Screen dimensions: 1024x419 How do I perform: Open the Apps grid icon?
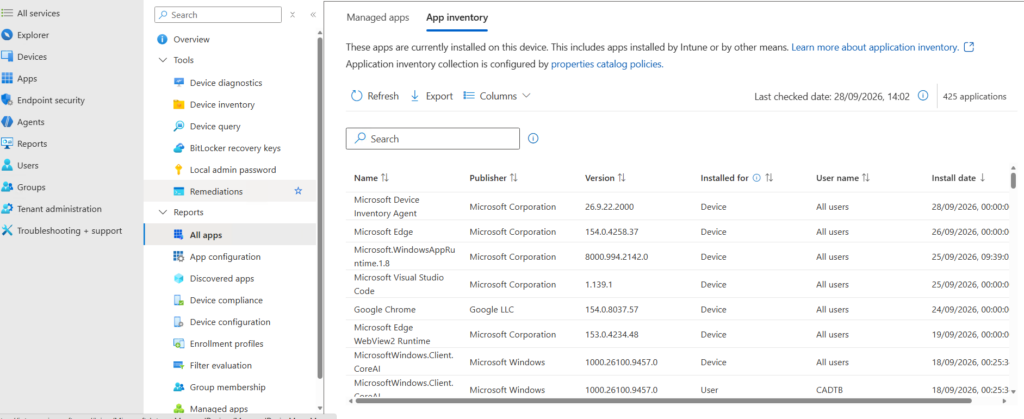coord(7,78)
